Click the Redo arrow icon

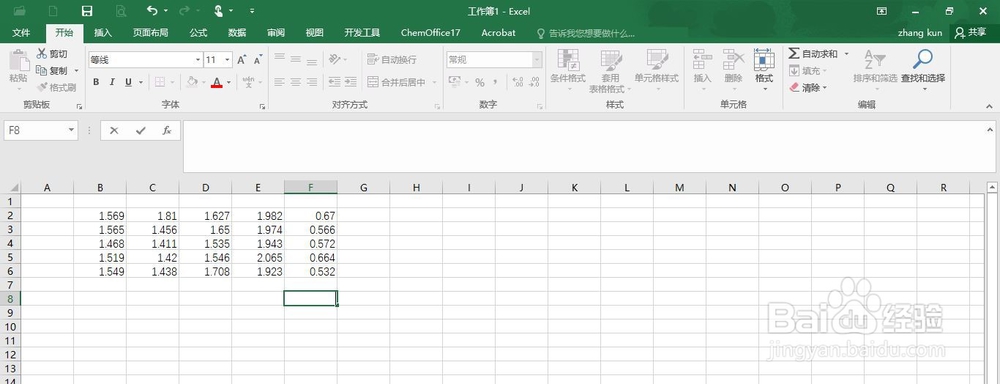point(185,11)
